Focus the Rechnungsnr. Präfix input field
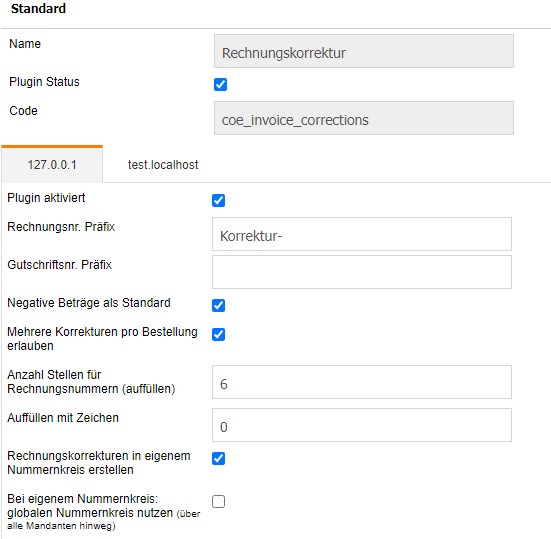Screen dimensions: 551x539 362,234
